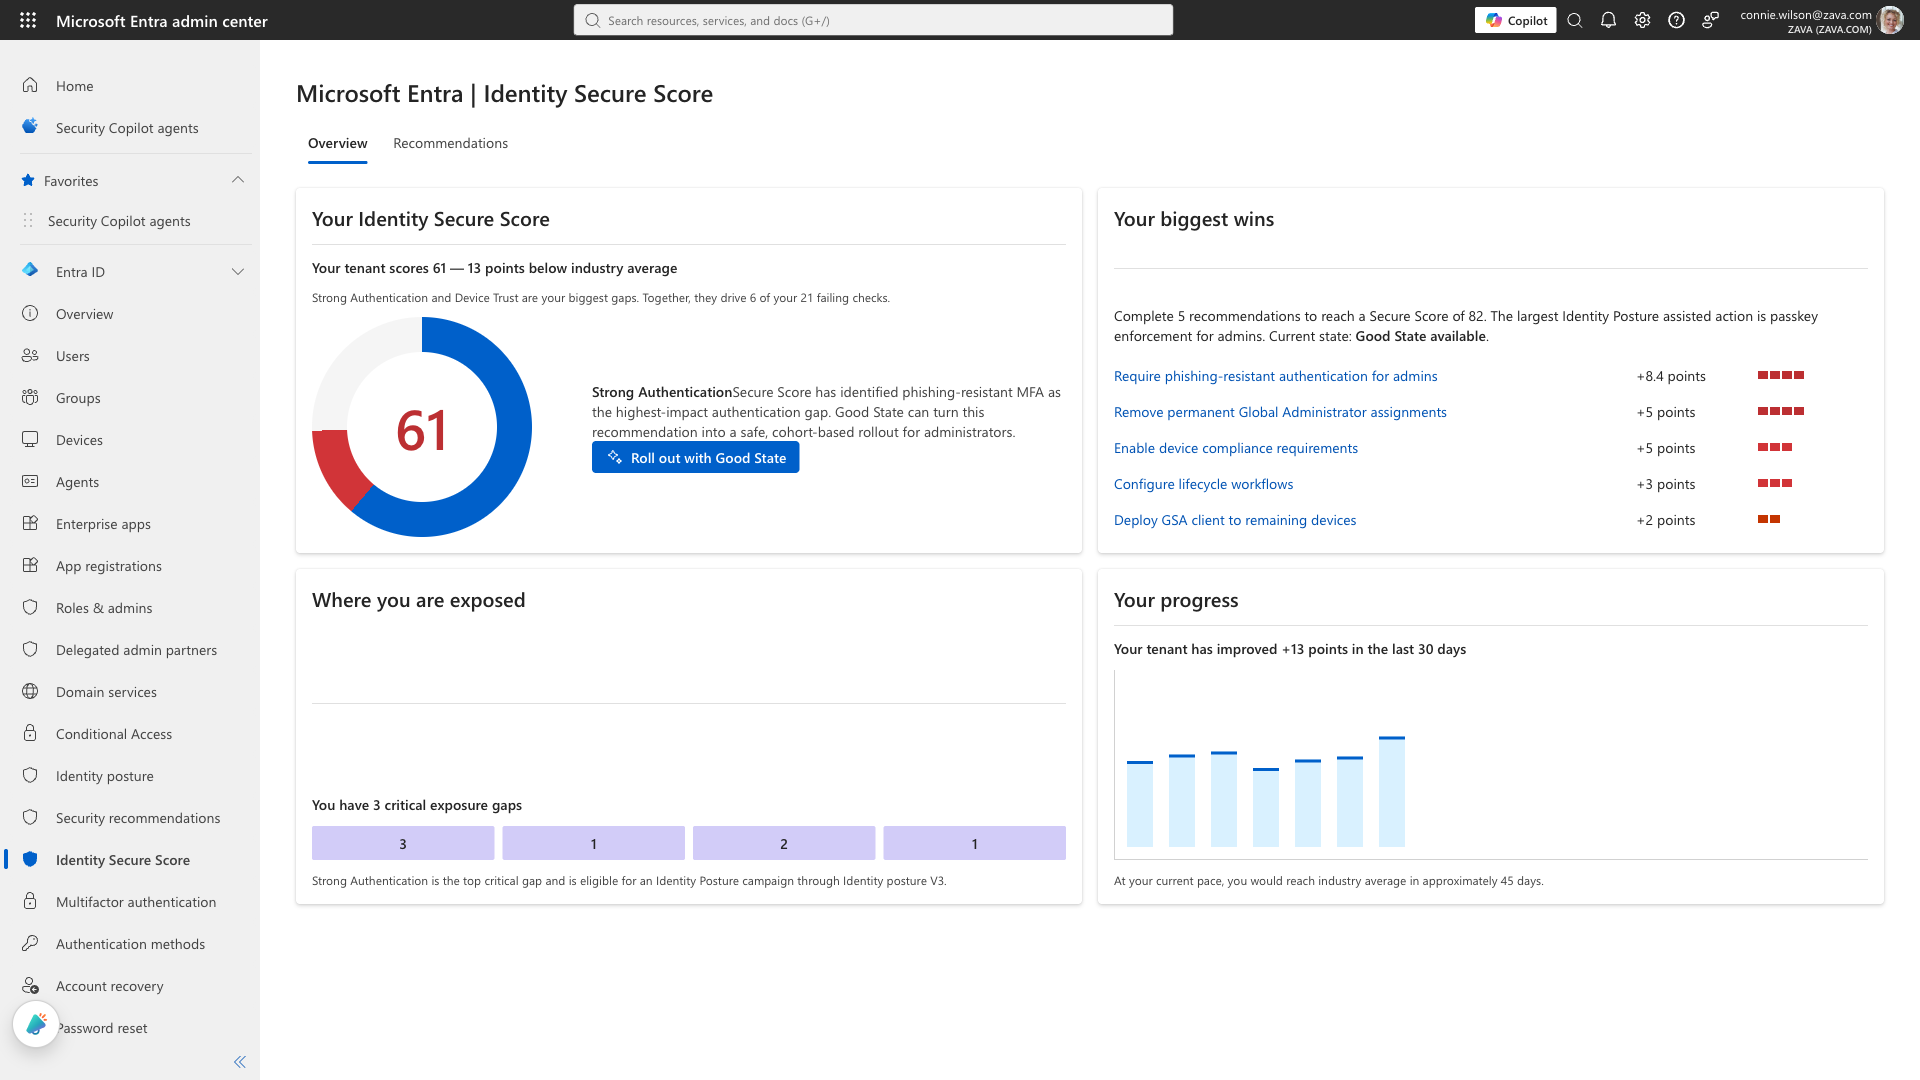Open Domain services globe icon
1920x1080 pixels.
[30, 691]
